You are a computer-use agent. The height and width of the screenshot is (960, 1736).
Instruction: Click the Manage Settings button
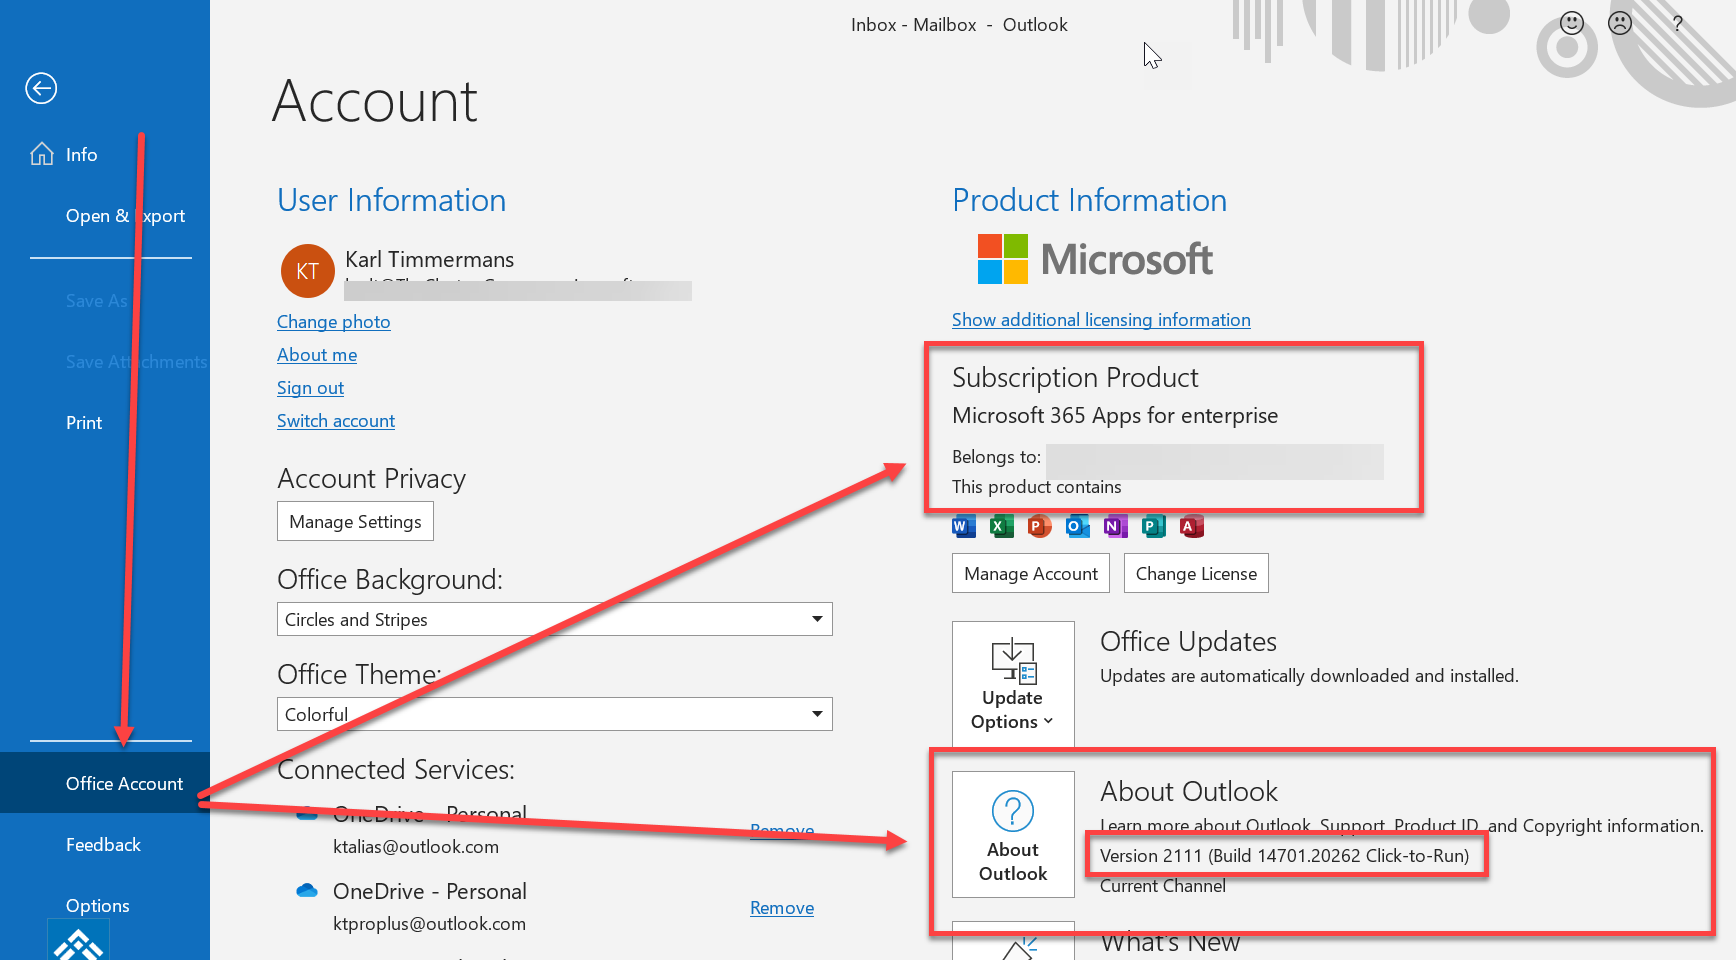click(355, 521)
